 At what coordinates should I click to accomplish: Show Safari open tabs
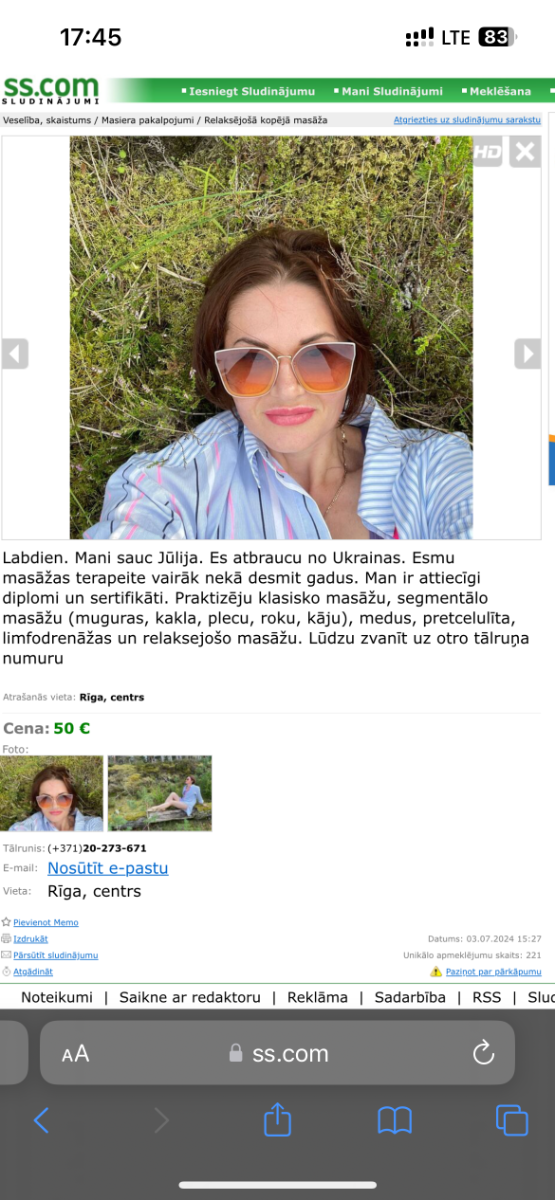512,1120
